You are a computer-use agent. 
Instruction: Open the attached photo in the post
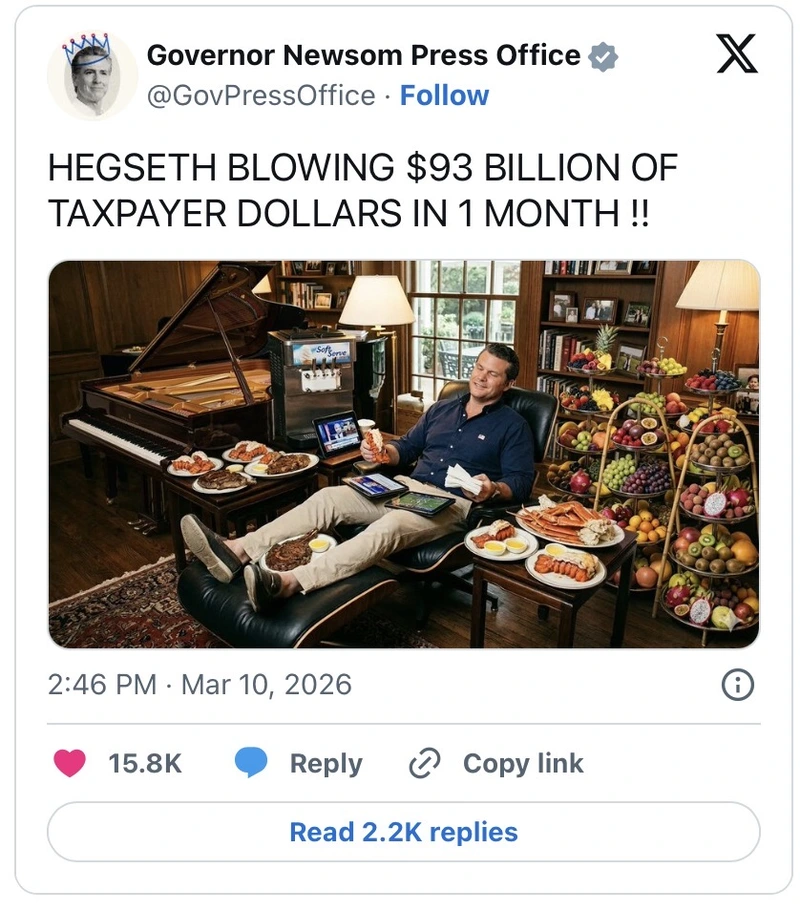point(403,454)
